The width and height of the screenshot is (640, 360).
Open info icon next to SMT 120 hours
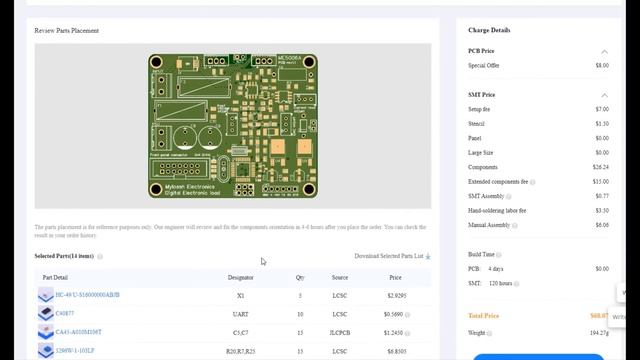click(517, 284)
